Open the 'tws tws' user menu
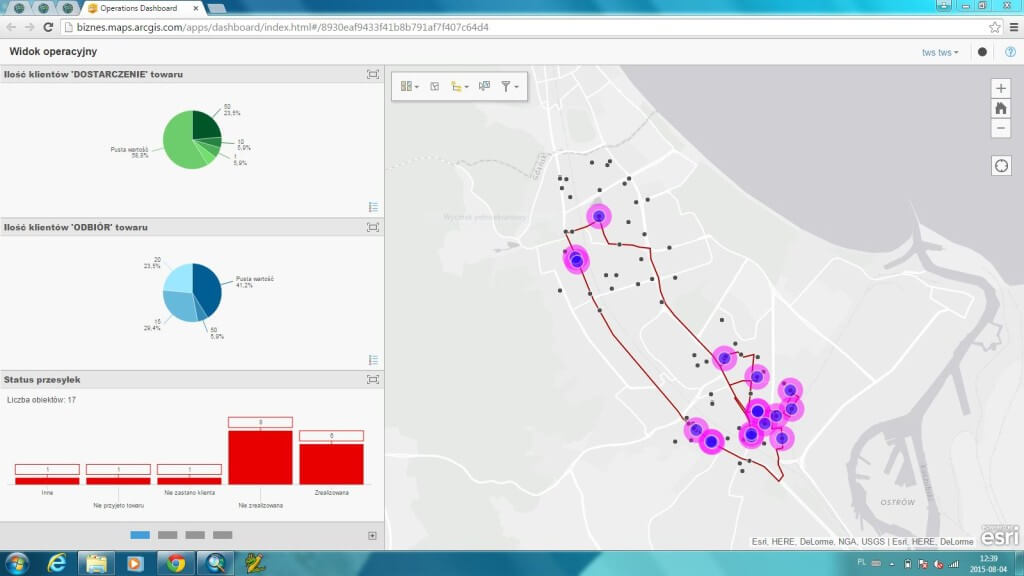The width and height of the screenshot is (1024, 576). click(x=940, y=52)
